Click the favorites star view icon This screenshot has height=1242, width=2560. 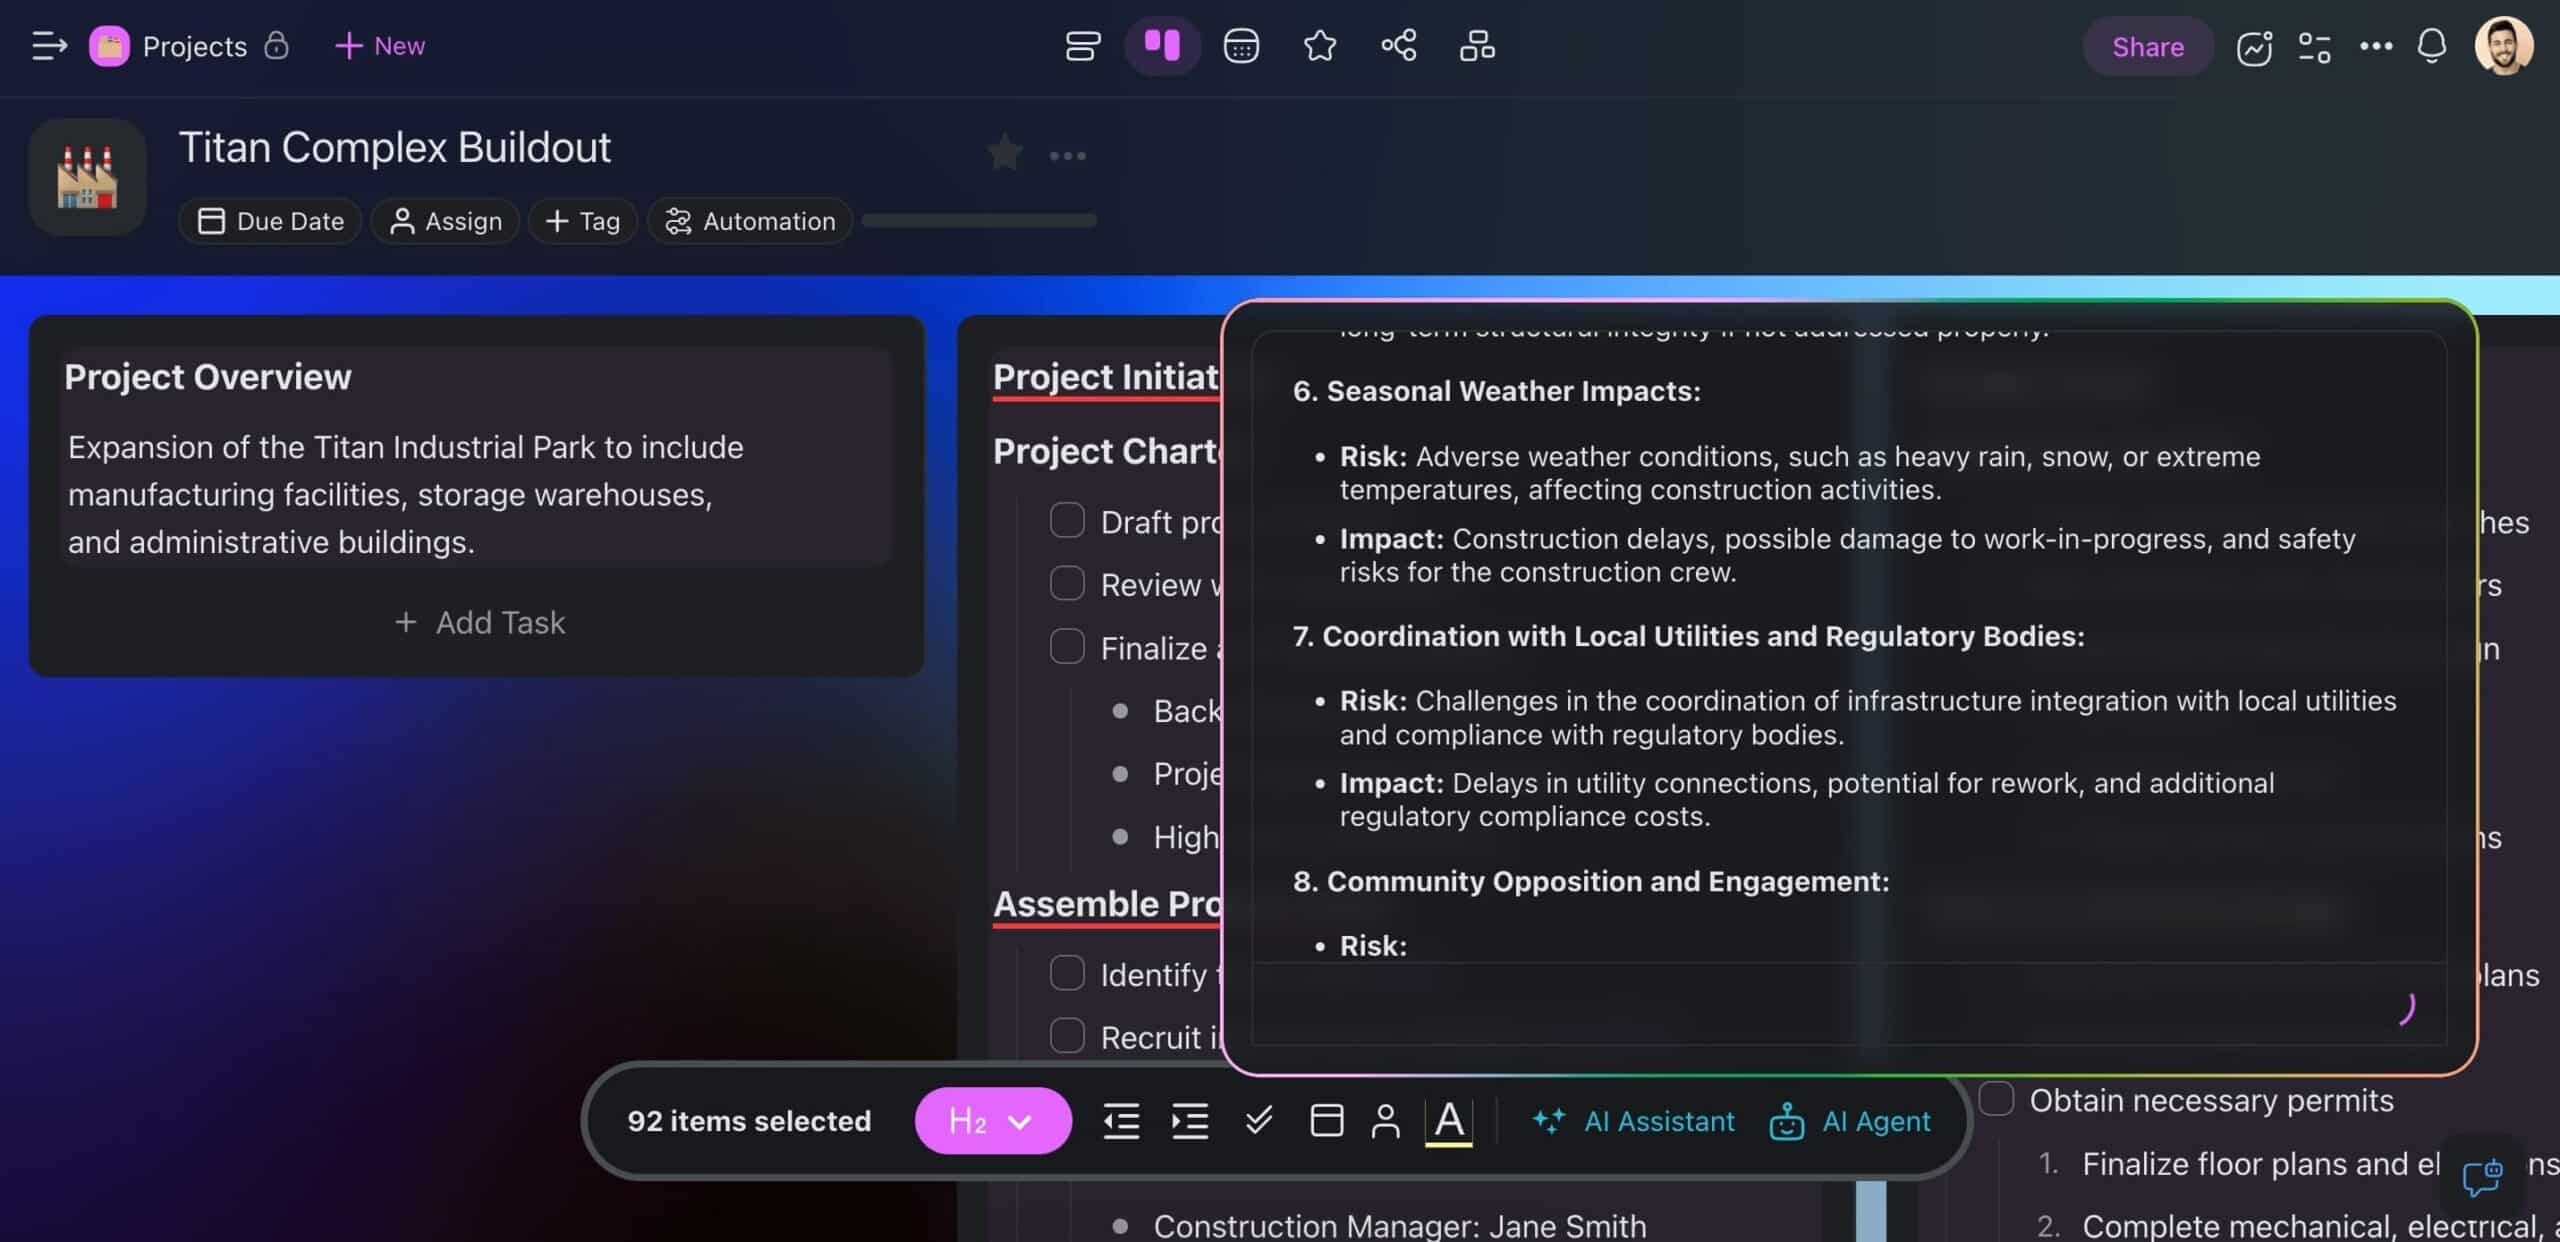pos(1320,46)
